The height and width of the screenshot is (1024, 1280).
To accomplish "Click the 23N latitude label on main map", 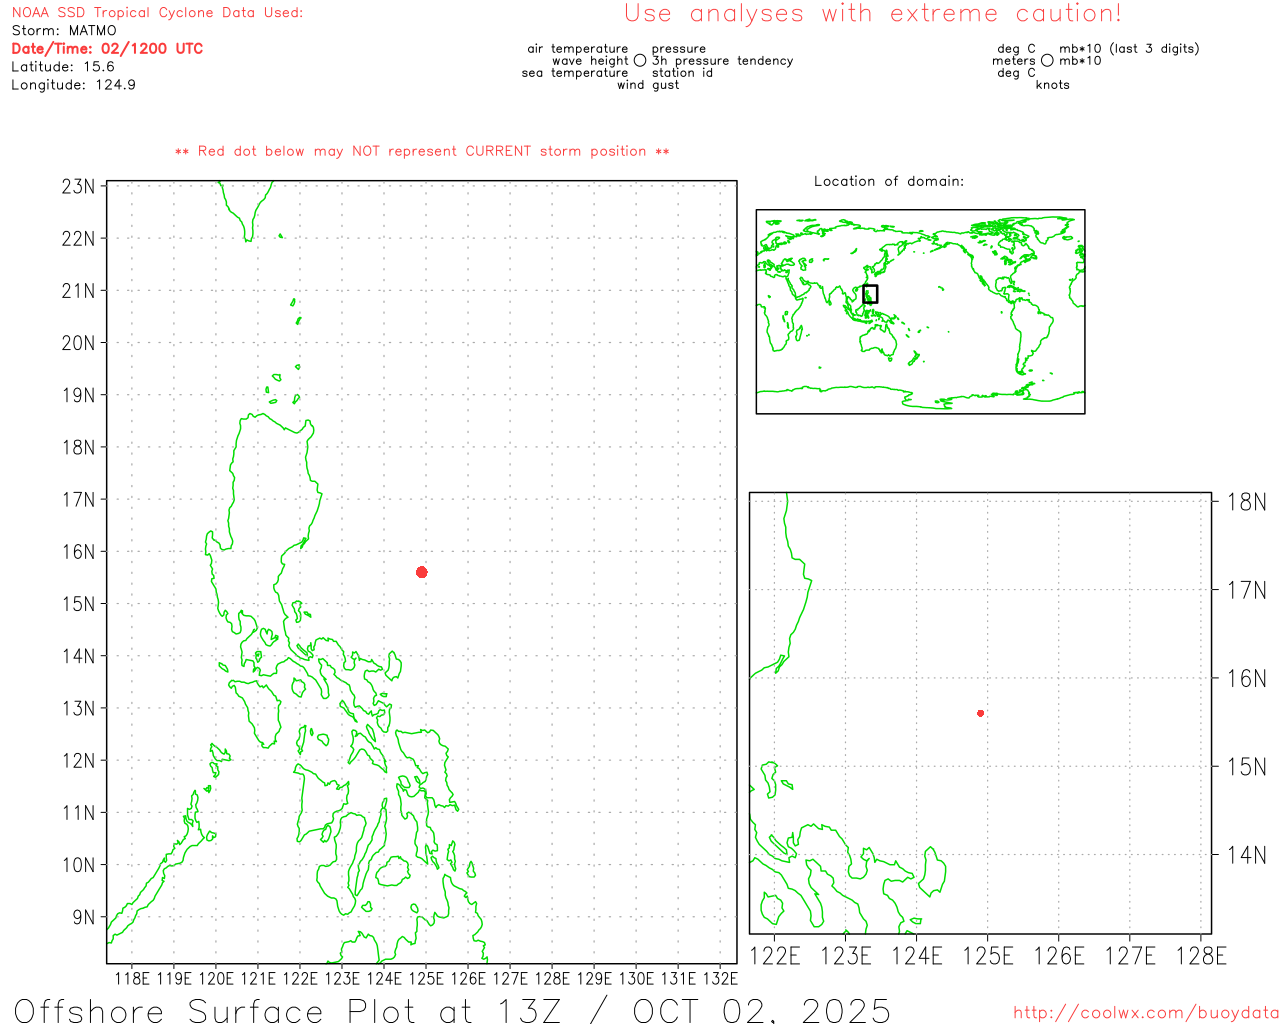I will (x=78, y=187).
